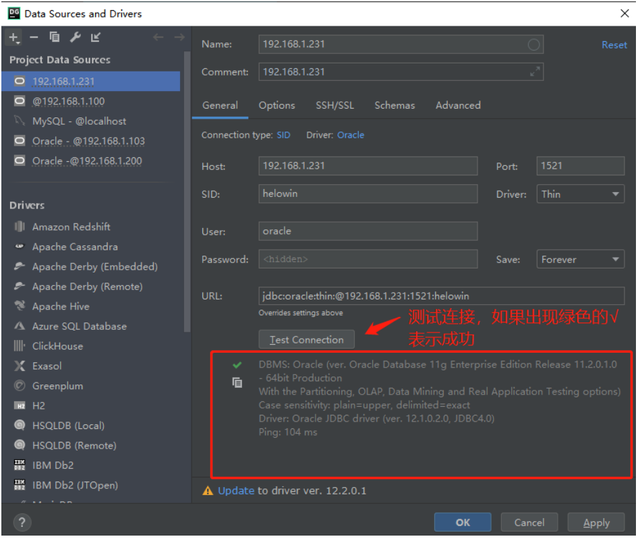
Task: Open color circle in Name field
Action: [533, 45]
